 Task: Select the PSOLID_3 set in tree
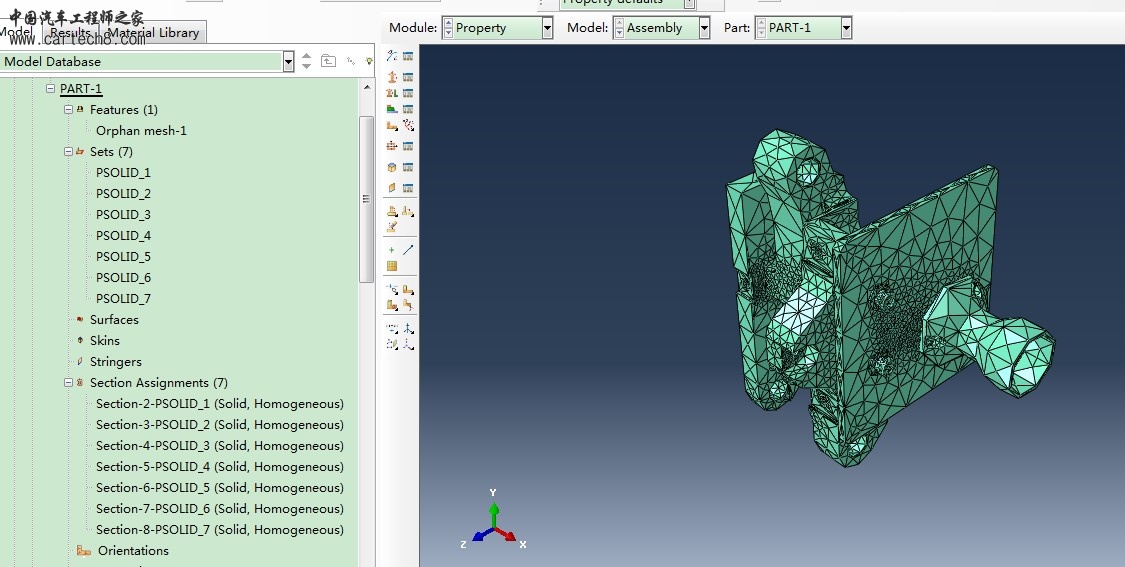click(123, 215)
